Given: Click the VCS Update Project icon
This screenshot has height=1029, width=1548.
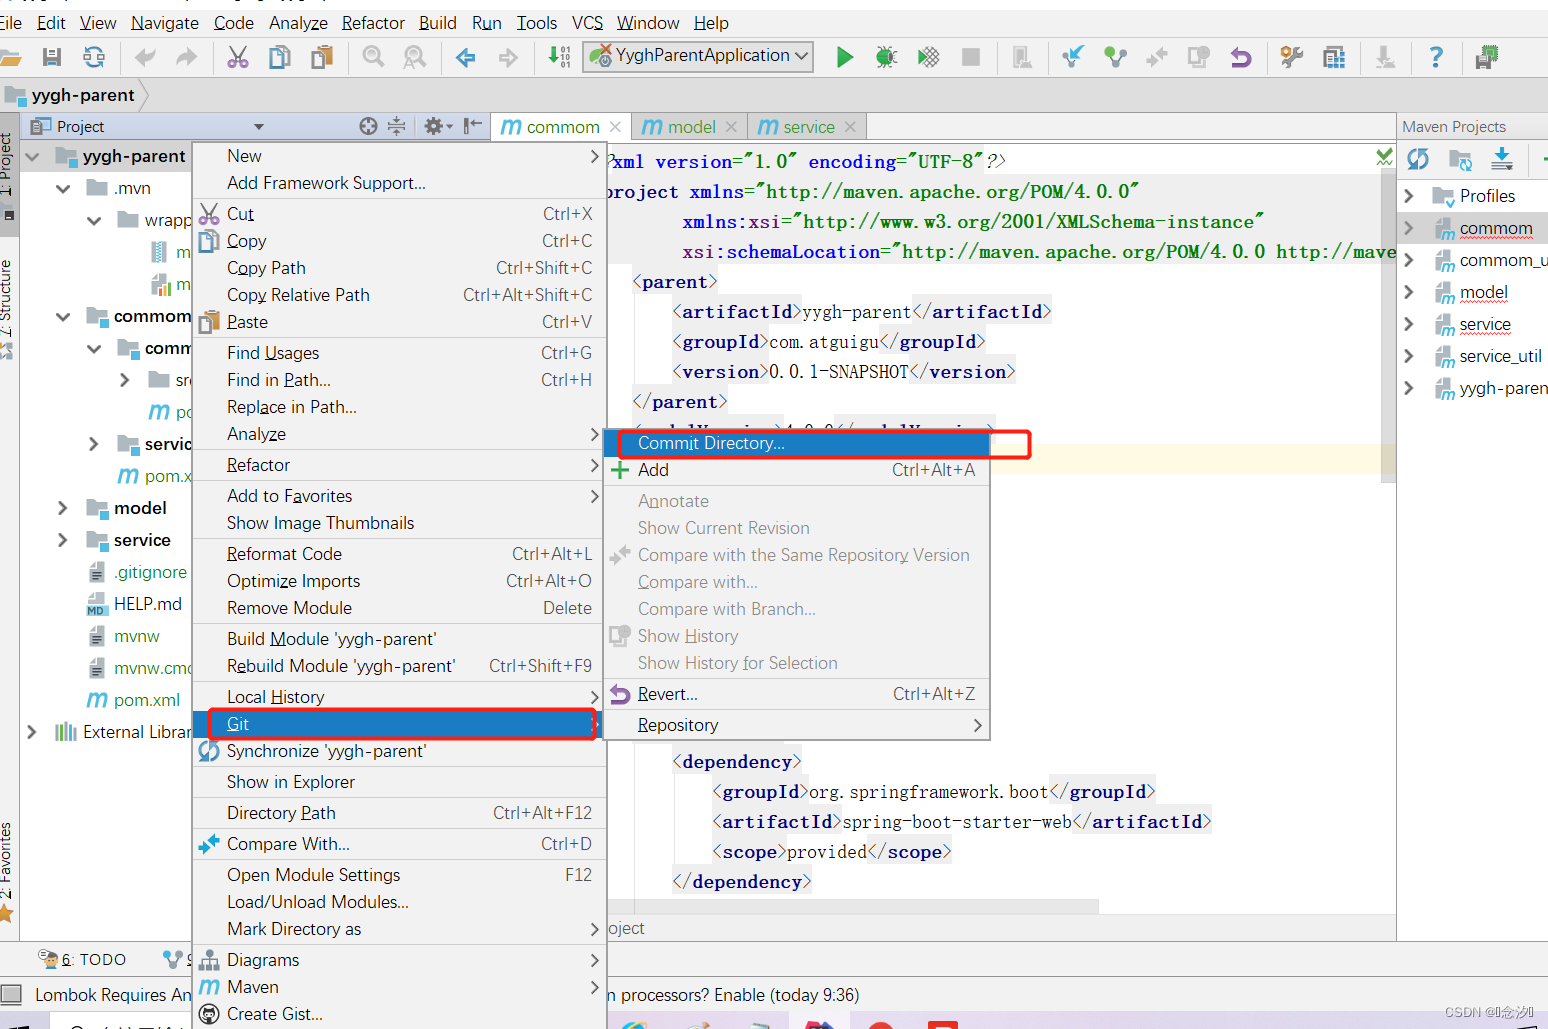Looking at the screenshot, I should point(1073,57).
